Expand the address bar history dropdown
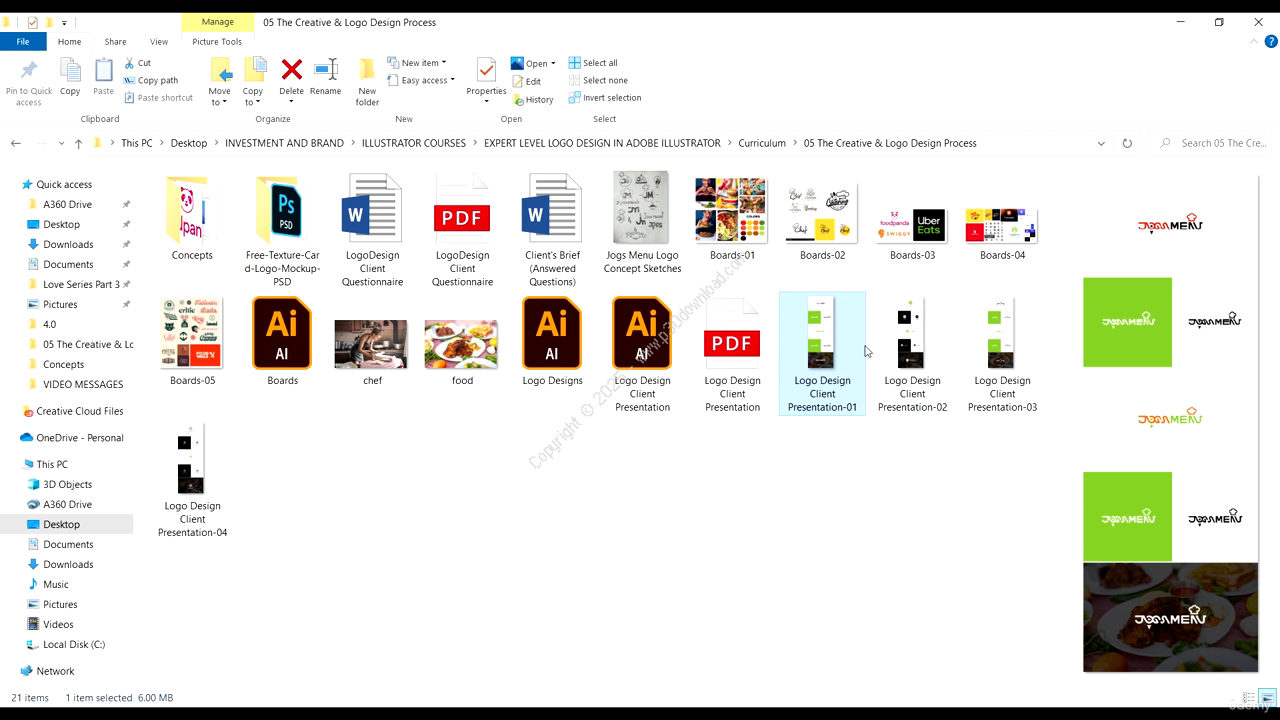 1101,143
